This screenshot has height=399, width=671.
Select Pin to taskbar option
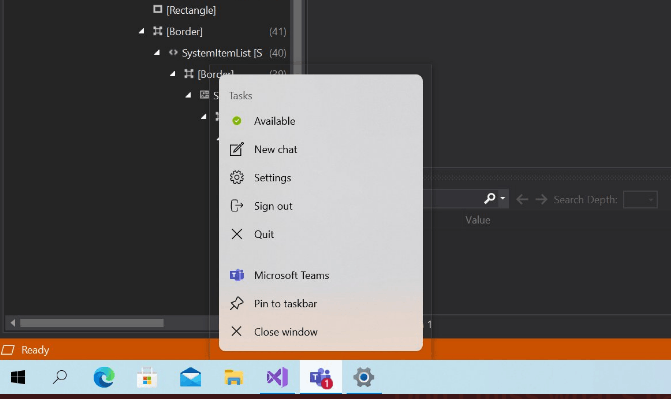(x=321, y=304)
